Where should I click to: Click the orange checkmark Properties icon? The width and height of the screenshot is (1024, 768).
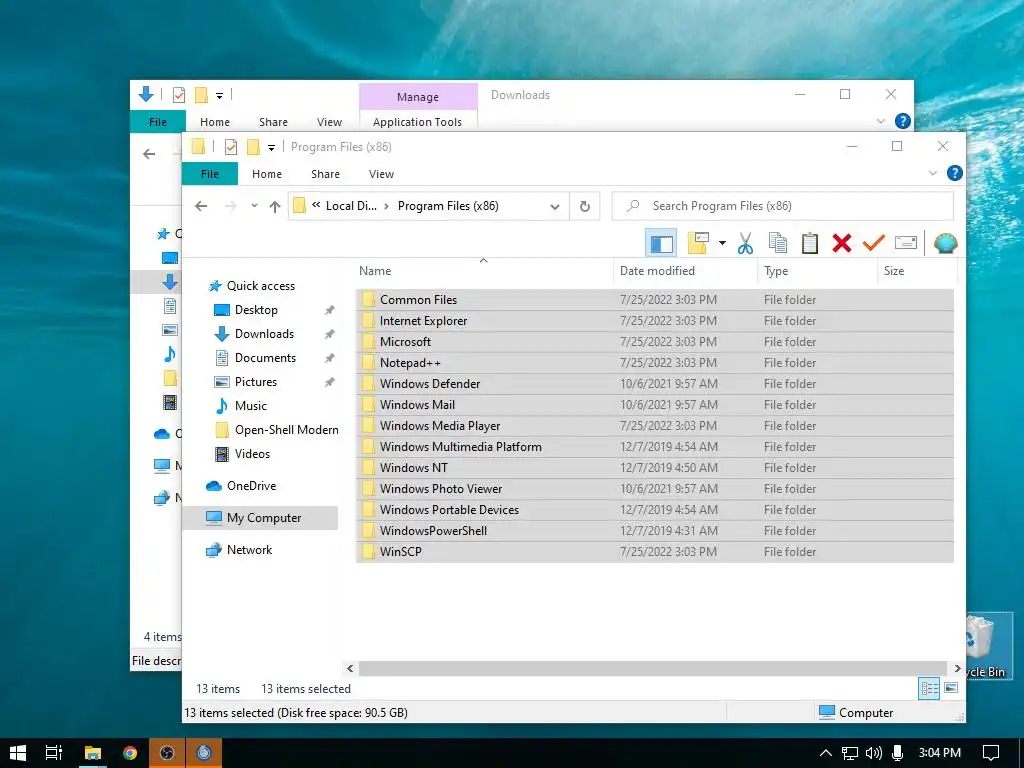pyautogui.click(x=874, y=244)
